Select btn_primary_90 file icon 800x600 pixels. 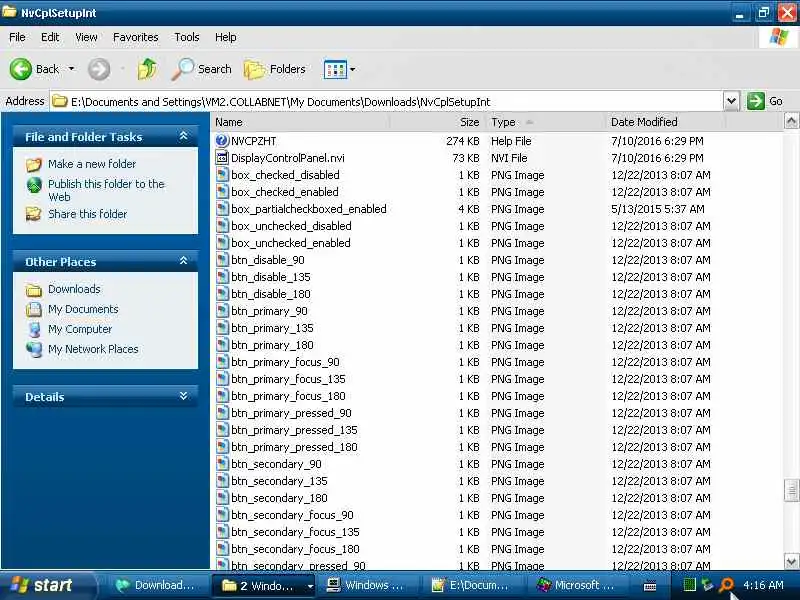(222, 311)
